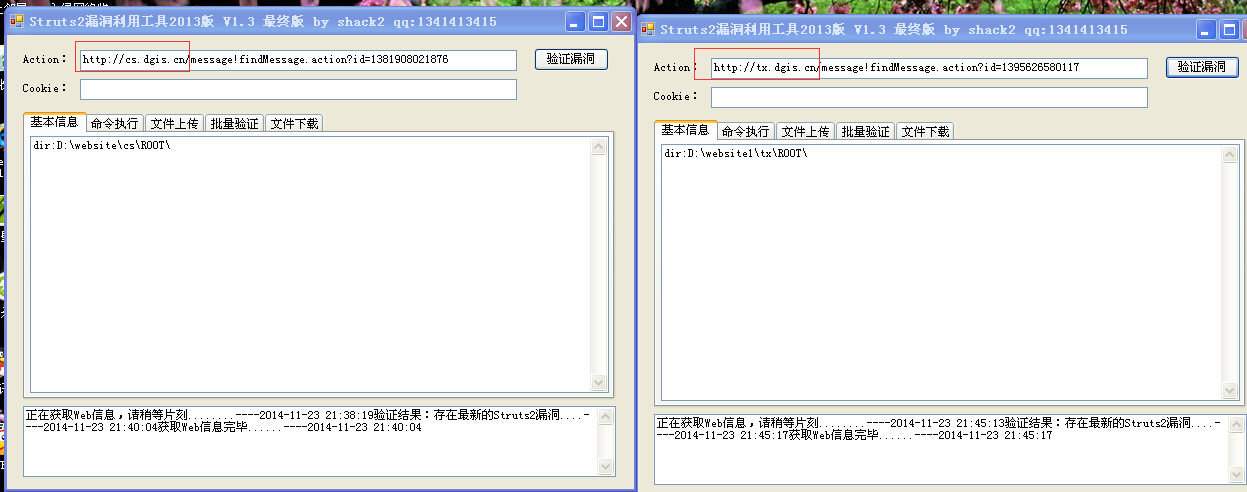This screenshot has width=1247, height=492.
Task: Select 基本信息 tab in left window
Action: pos(54,122)
